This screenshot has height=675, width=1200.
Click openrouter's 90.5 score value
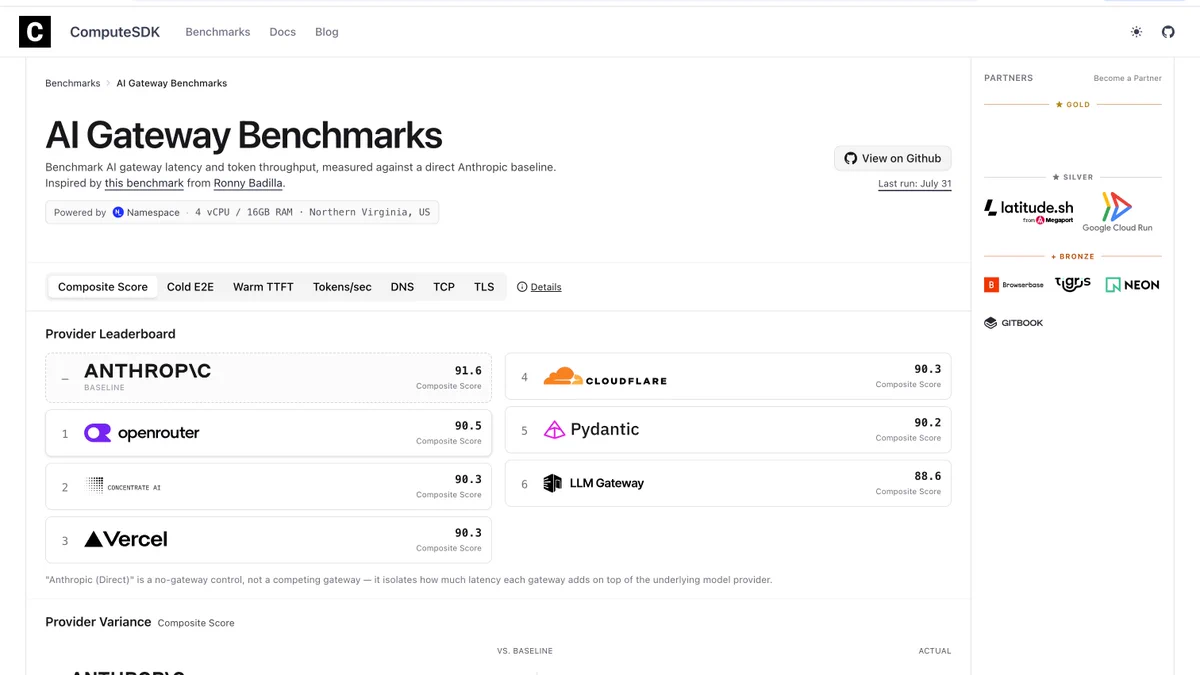click(x=468, y=426)
